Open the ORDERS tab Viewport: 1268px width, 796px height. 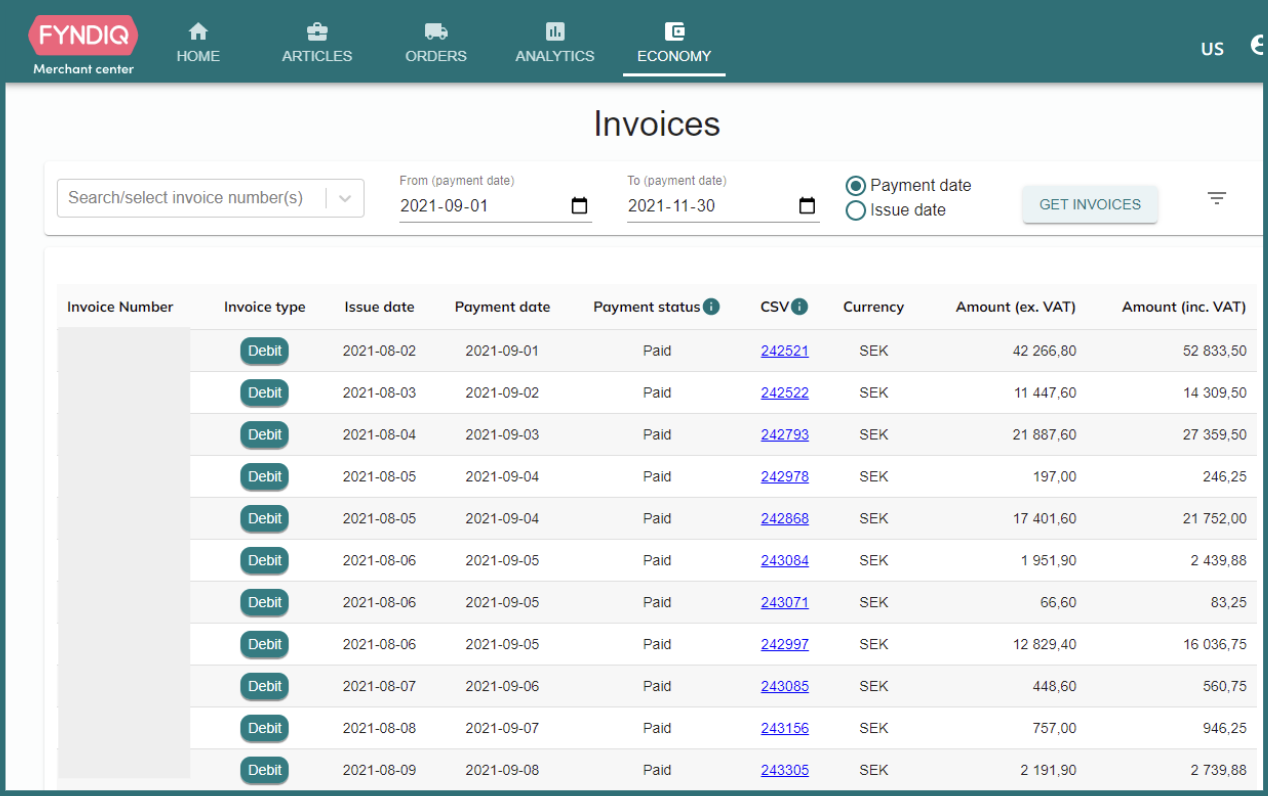436,44
